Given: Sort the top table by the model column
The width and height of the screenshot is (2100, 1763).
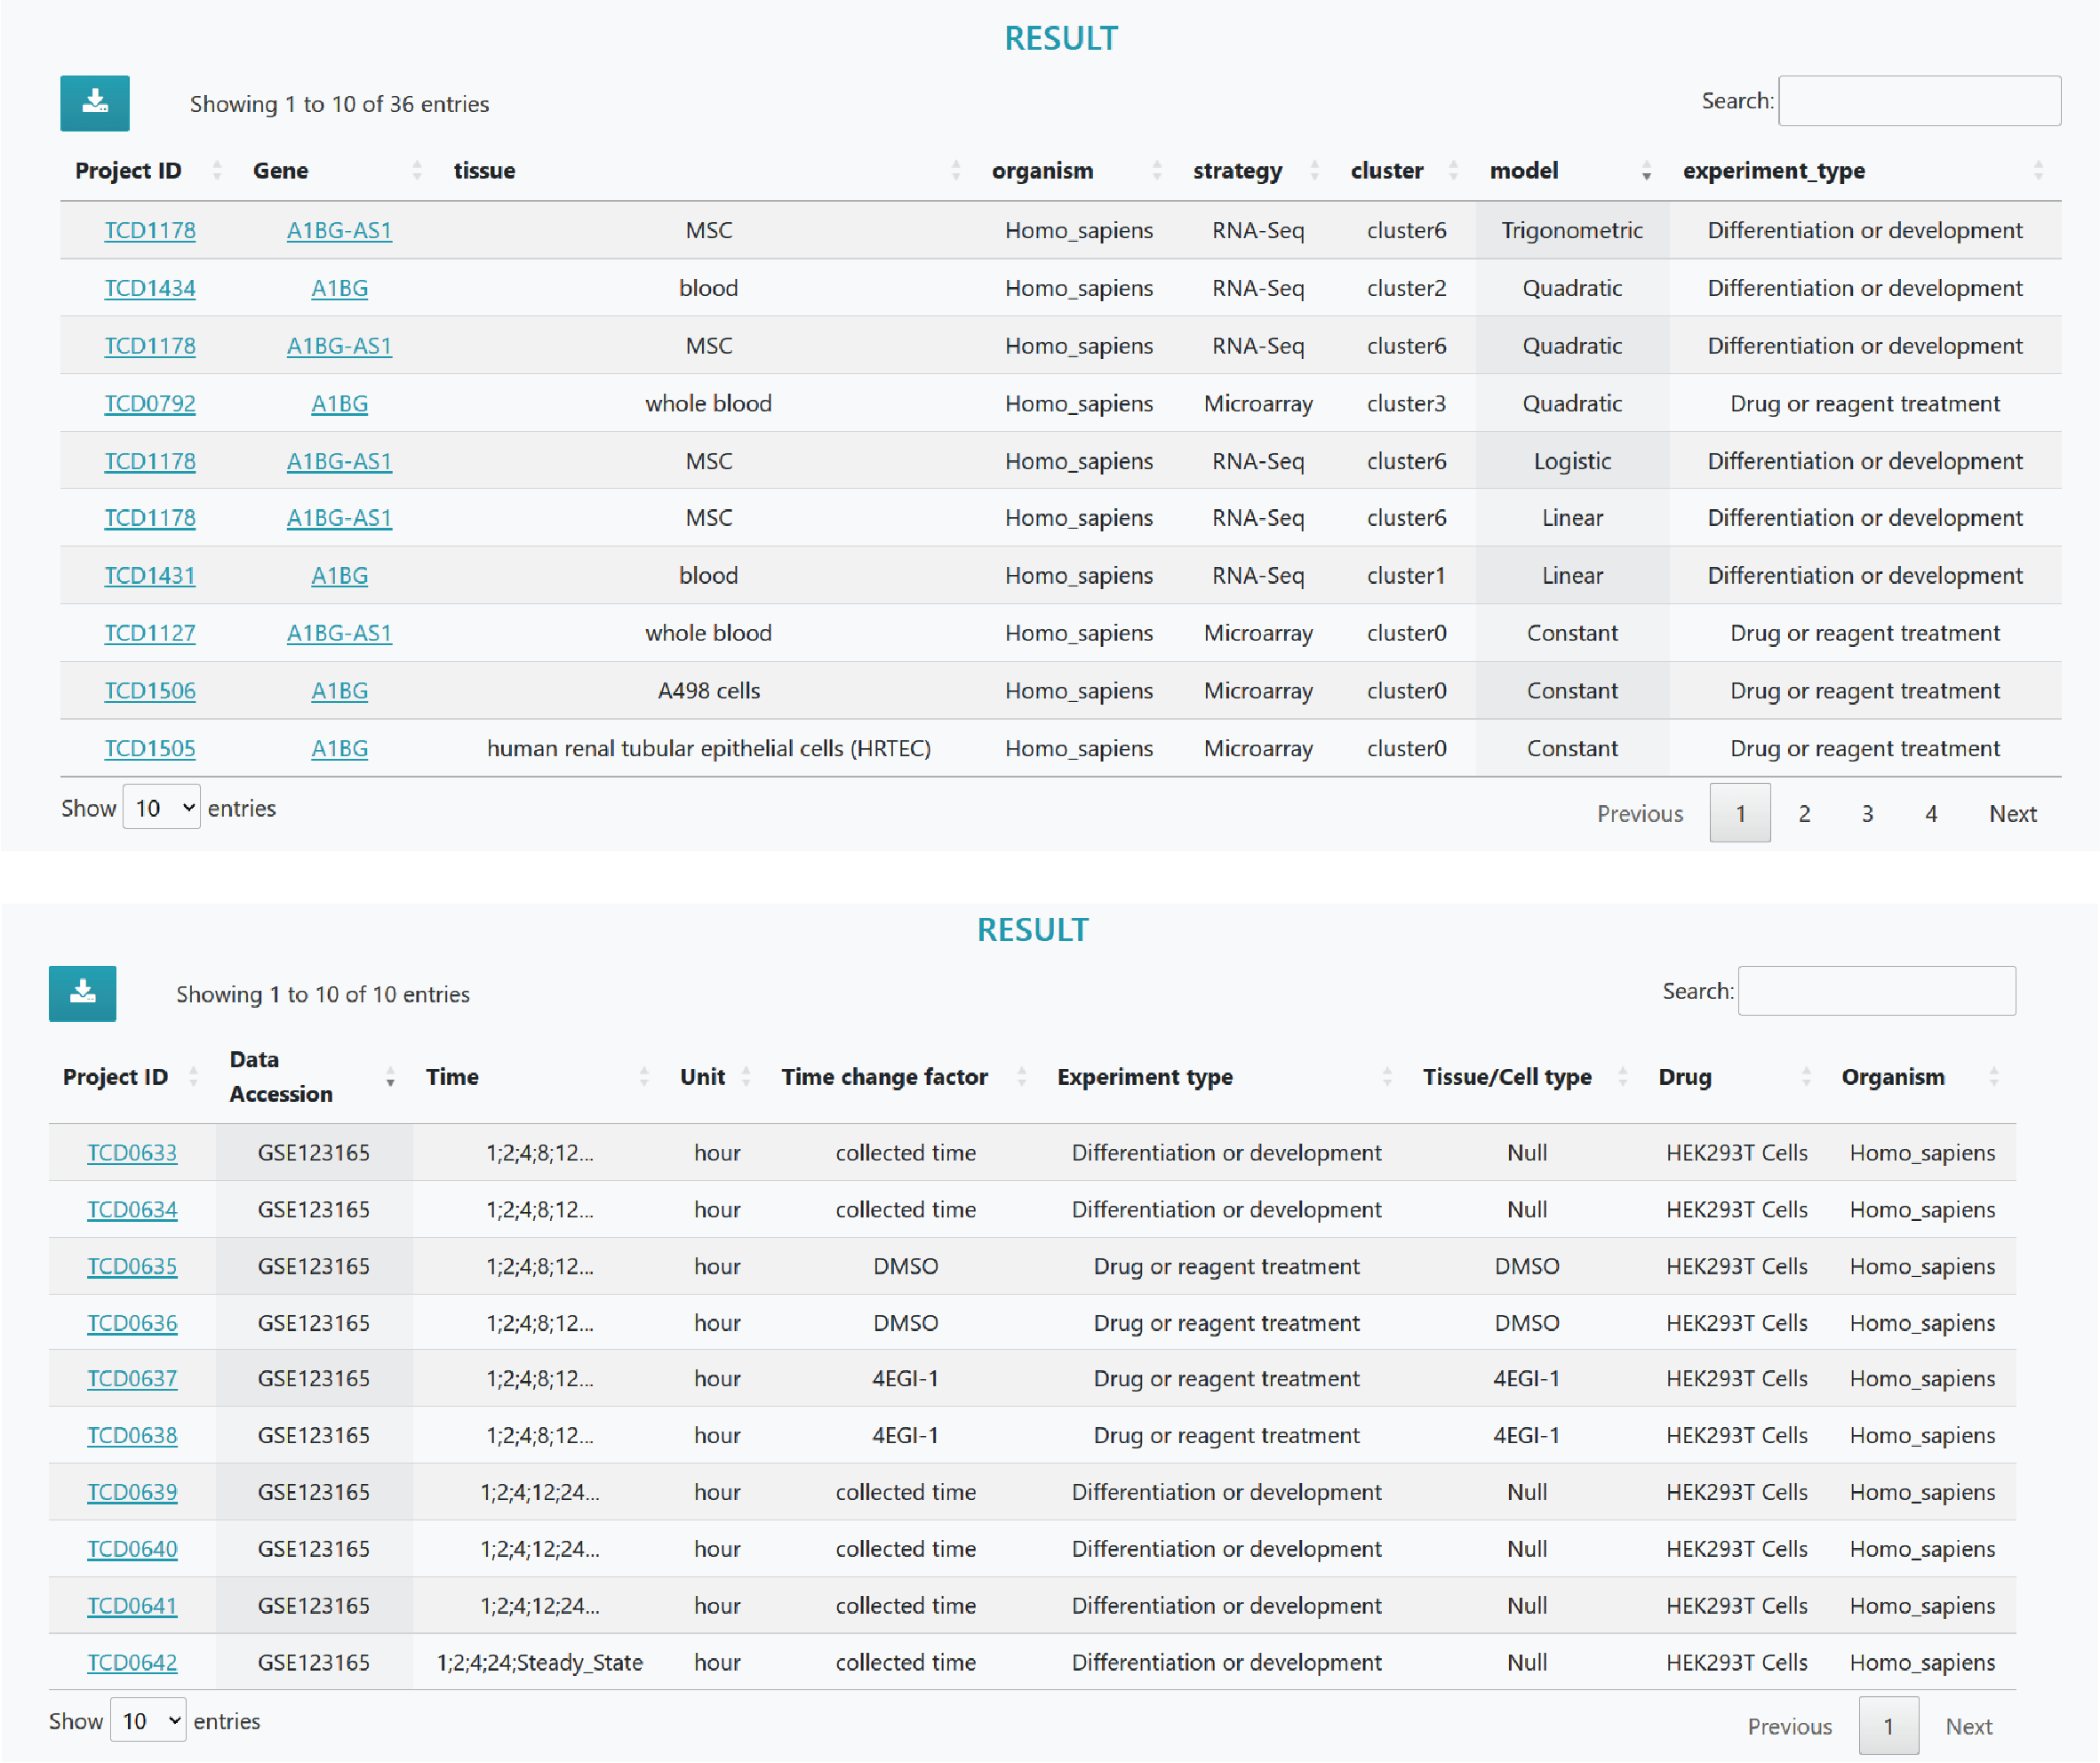Looking at the screenshot, I should [1523, 171].
